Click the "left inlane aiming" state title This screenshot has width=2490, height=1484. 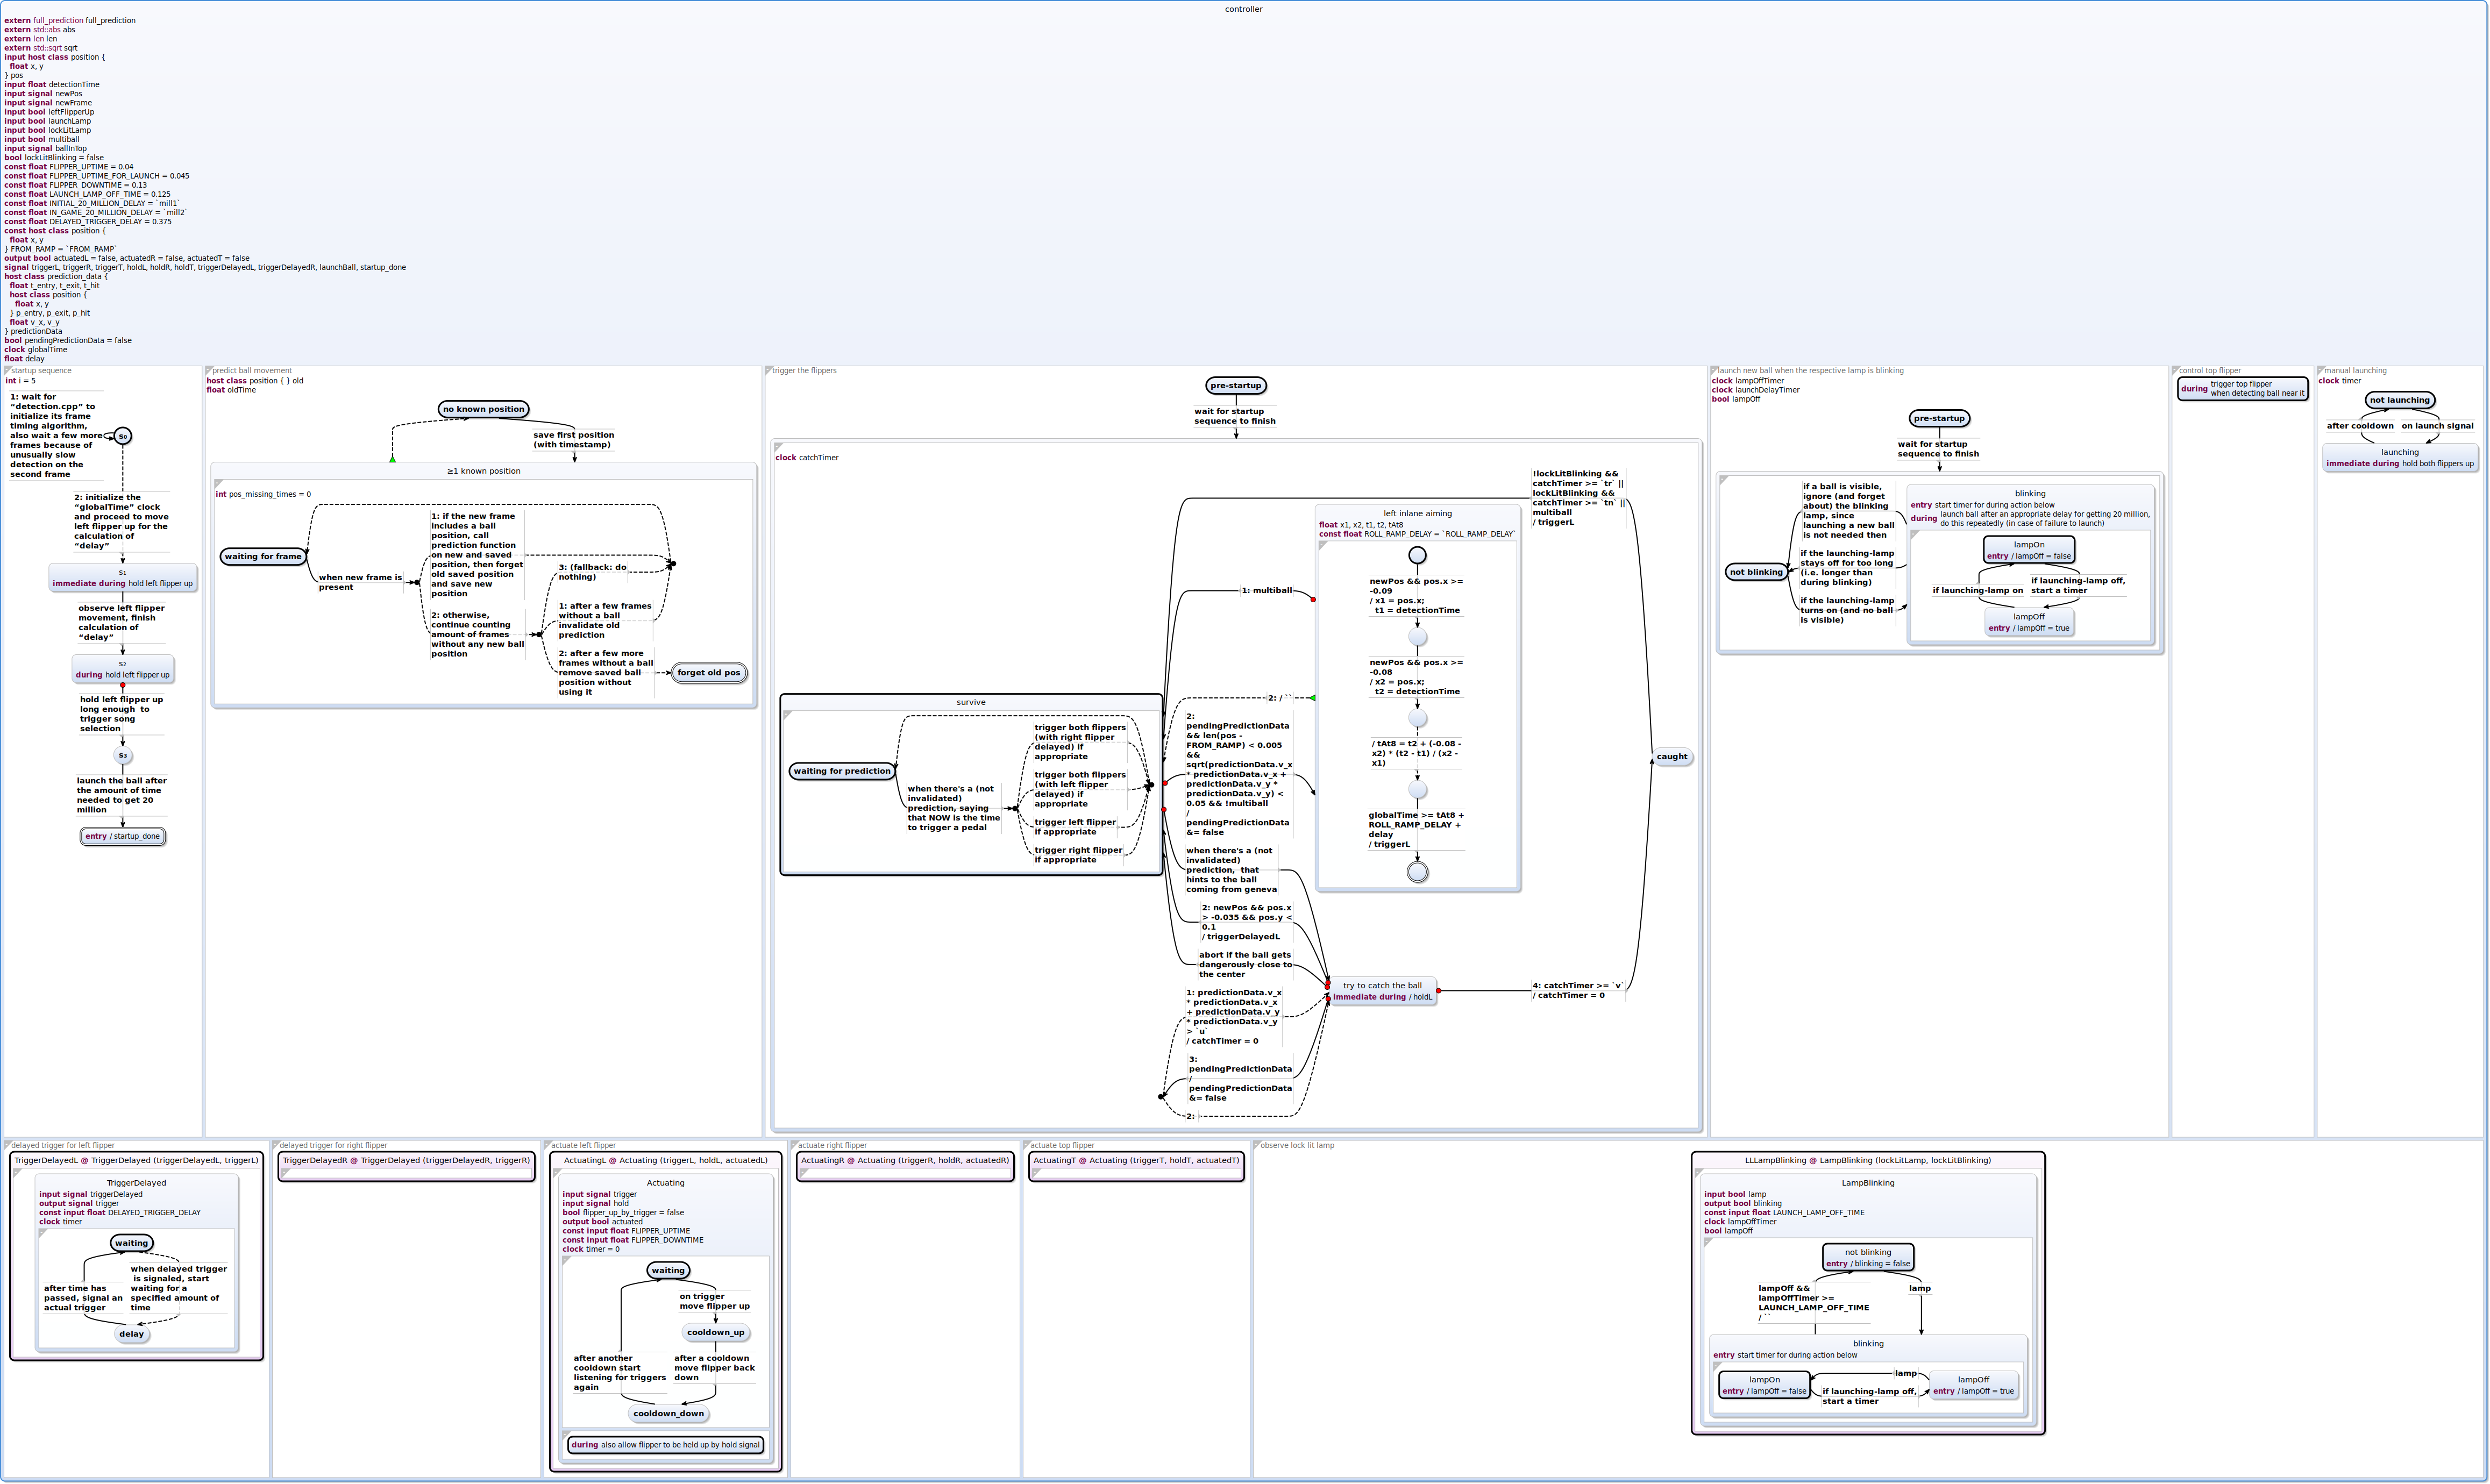coord(1417,513)
